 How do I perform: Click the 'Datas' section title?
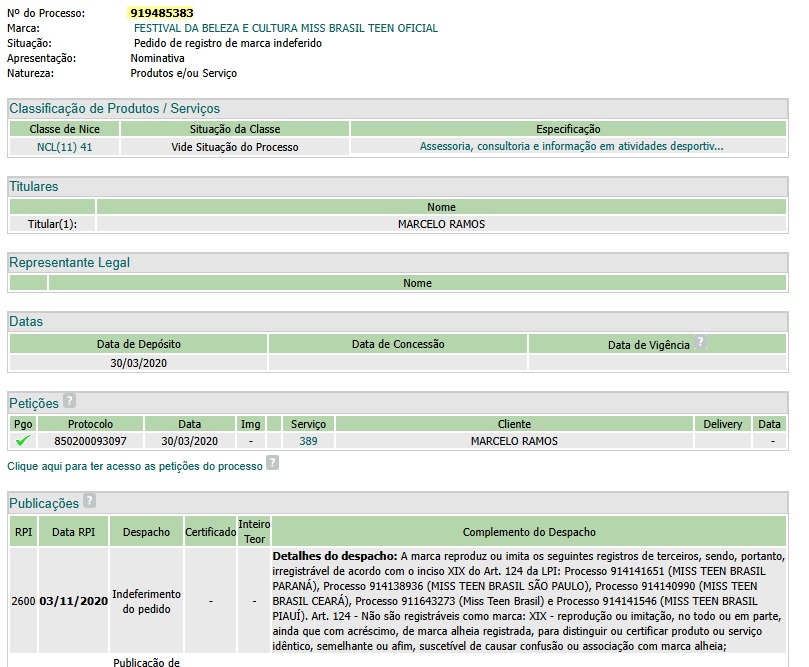click(x=26, y=321)
